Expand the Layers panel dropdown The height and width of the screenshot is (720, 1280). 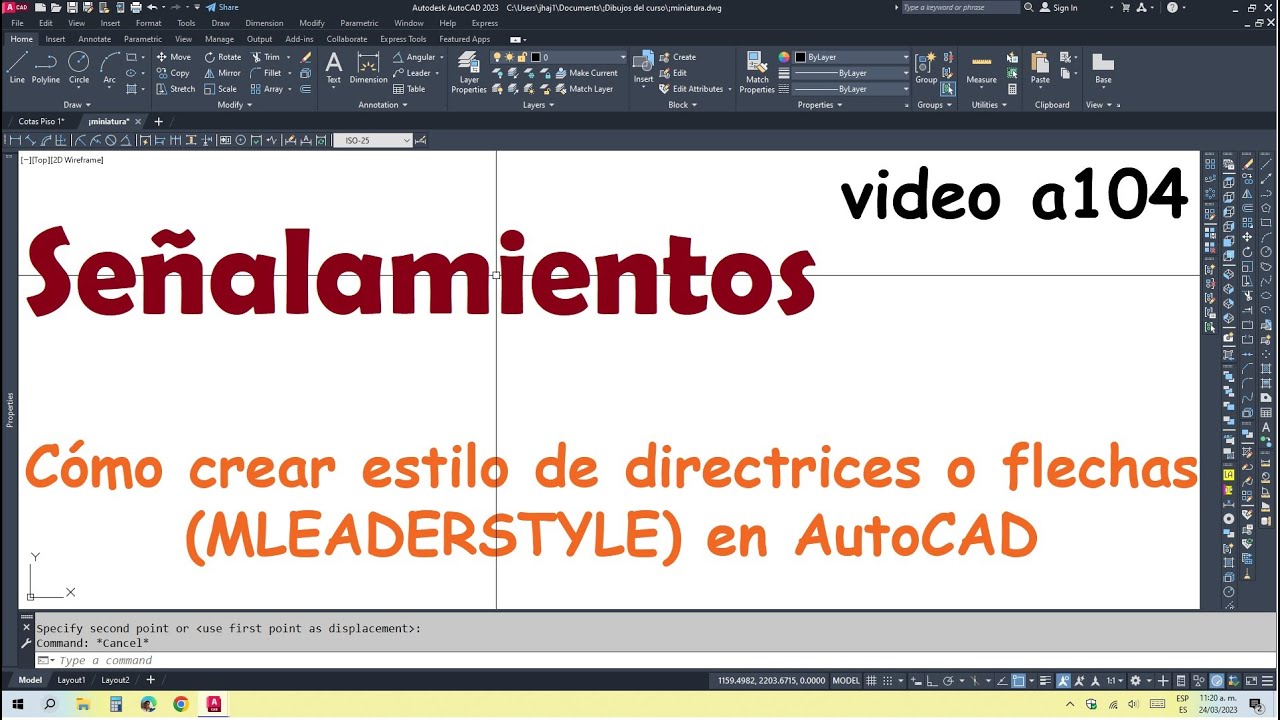tap(538, 105)
